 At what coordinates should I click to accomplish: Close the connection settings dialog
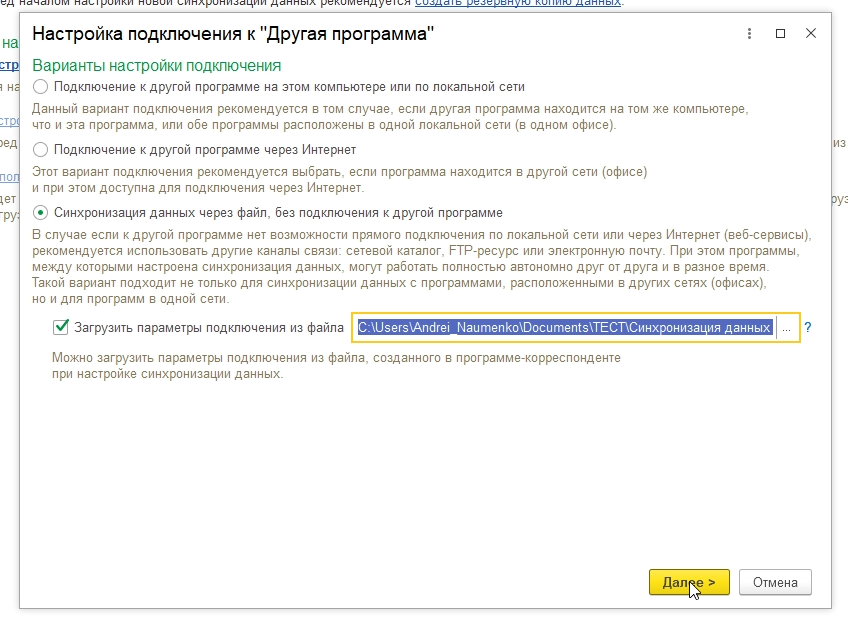[811, 34]
